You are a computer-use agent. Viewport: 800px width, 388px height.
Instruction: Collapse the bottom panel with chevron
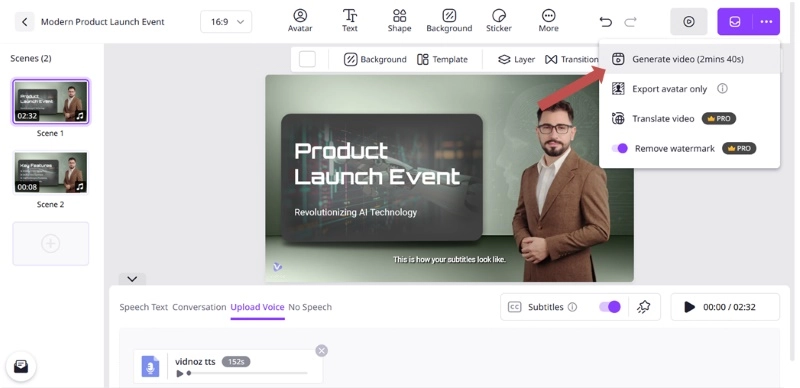click(x=132, y=279)
